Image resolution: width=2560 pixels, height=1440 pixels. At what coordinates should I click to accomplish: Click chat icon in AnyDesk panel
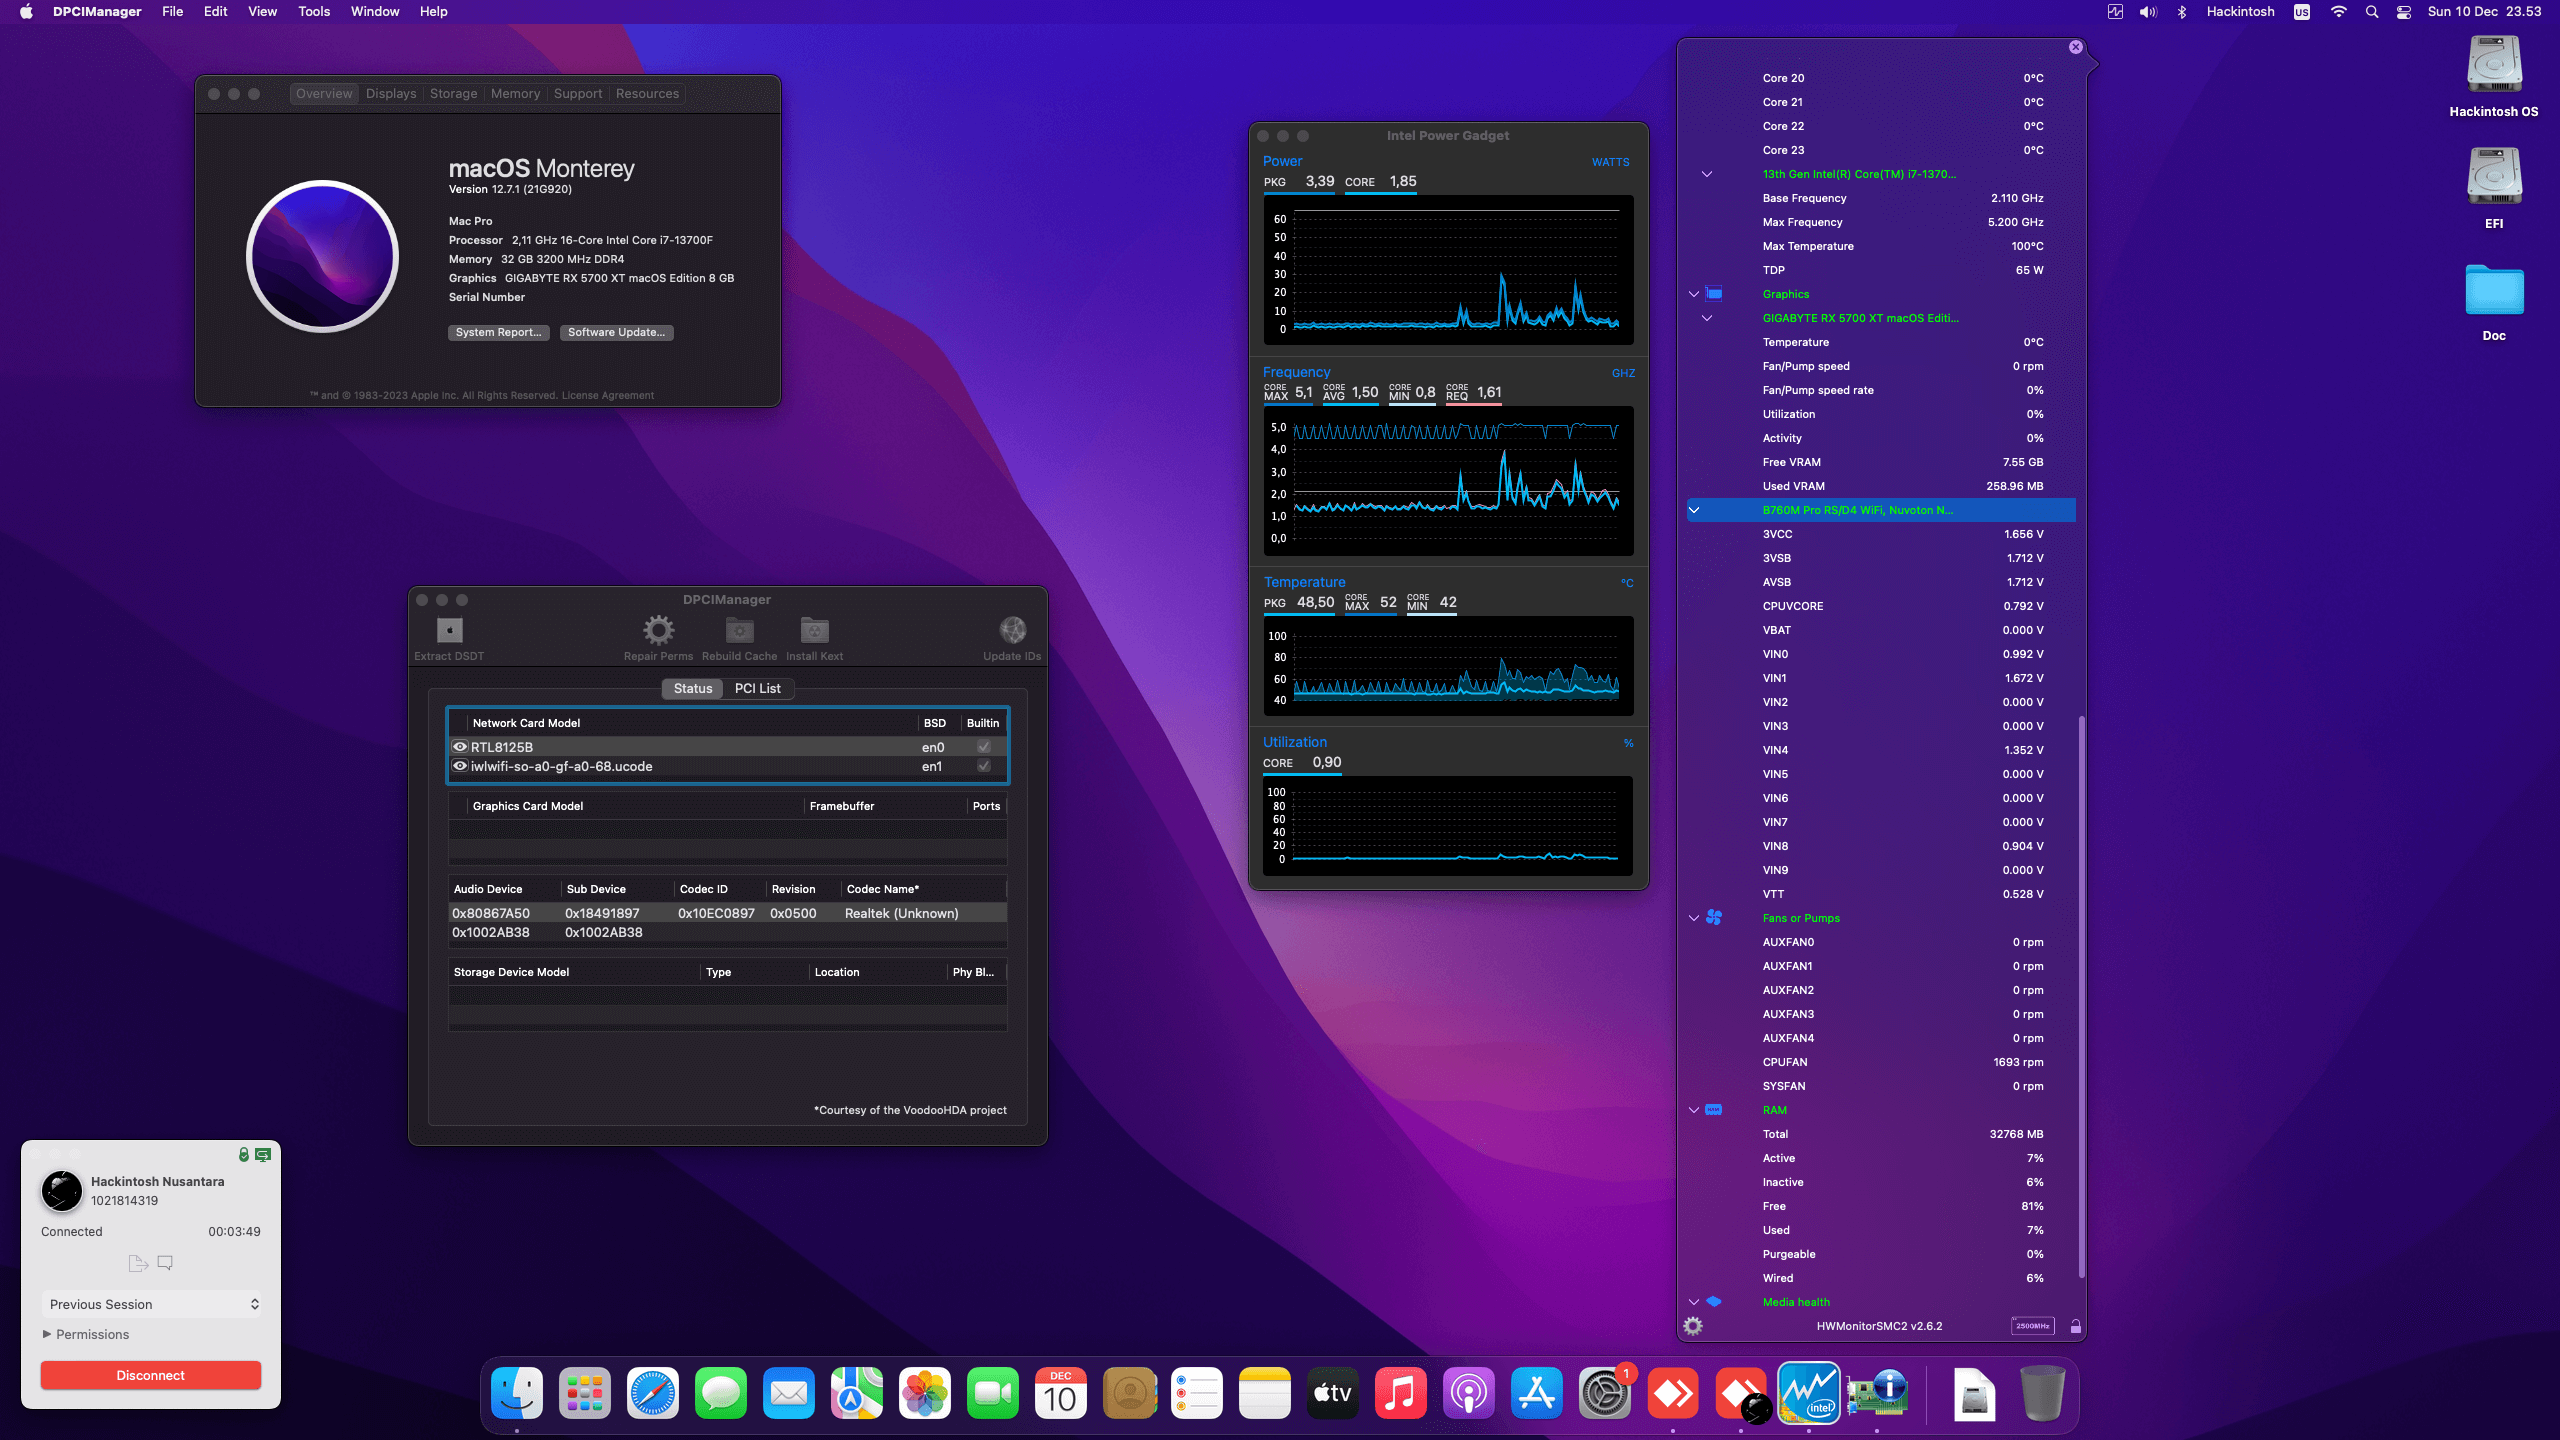coord(165,1263)
